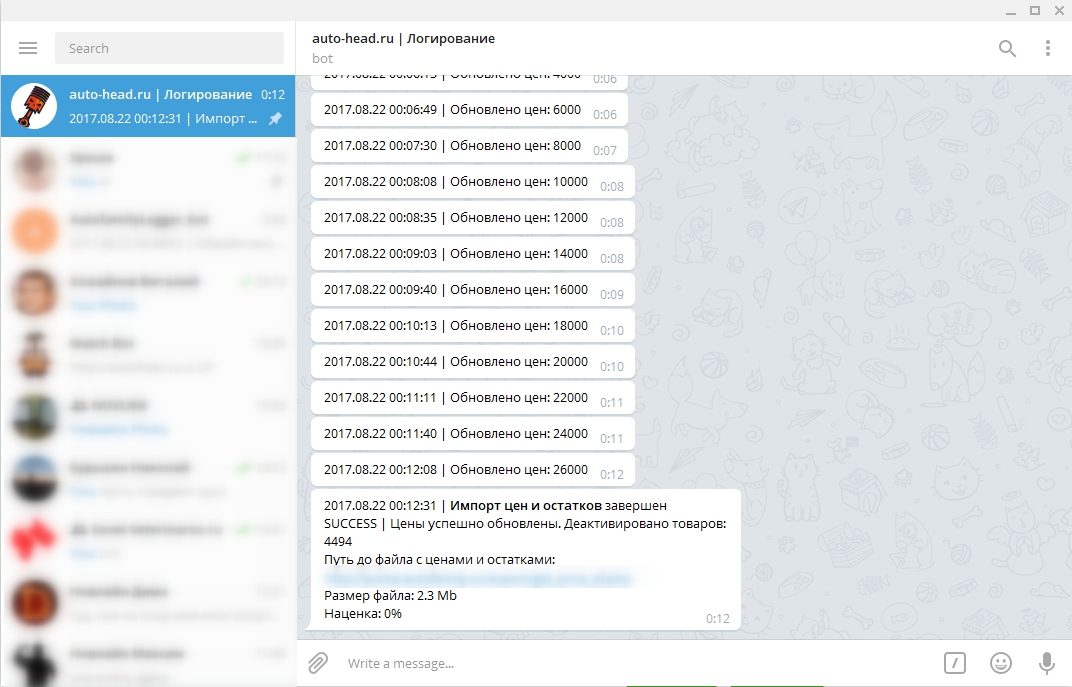
Task: Select message Обновлено цен: 20000
Action: 472,362
